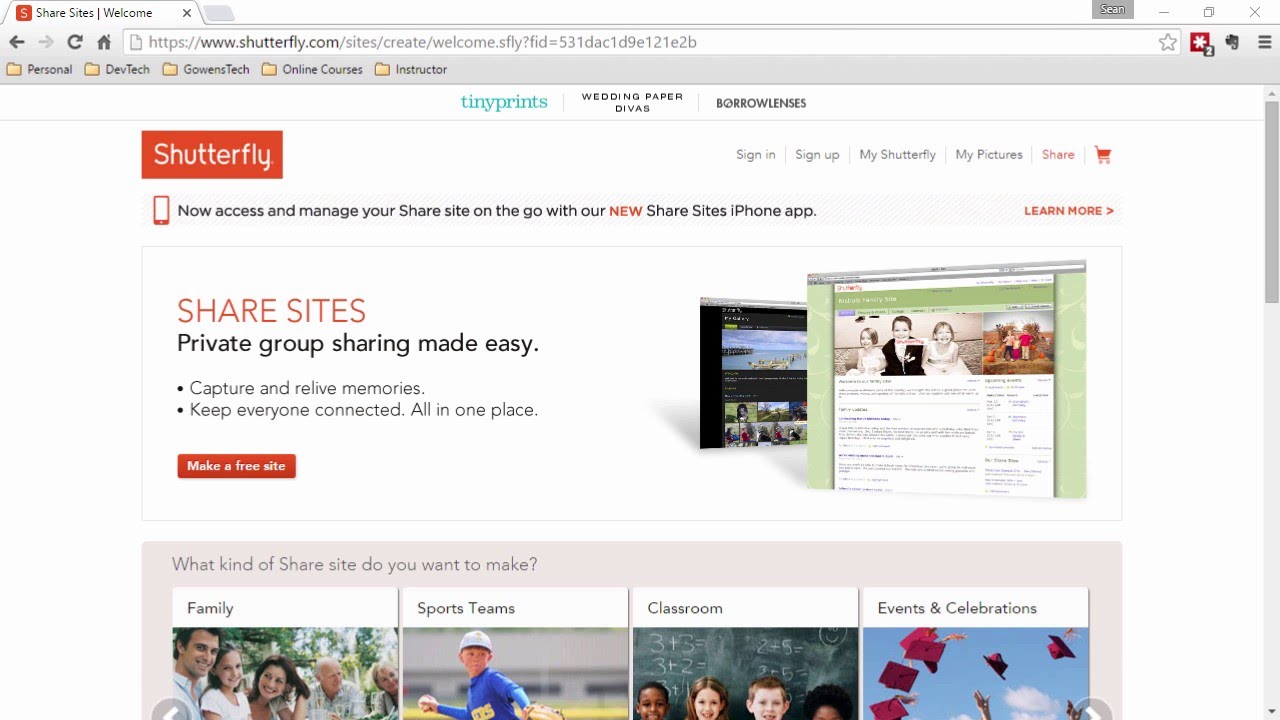This screenshot has height=720, width=1280.
Task: Click the LEARN MORE link
Action: click(1069, 211)
